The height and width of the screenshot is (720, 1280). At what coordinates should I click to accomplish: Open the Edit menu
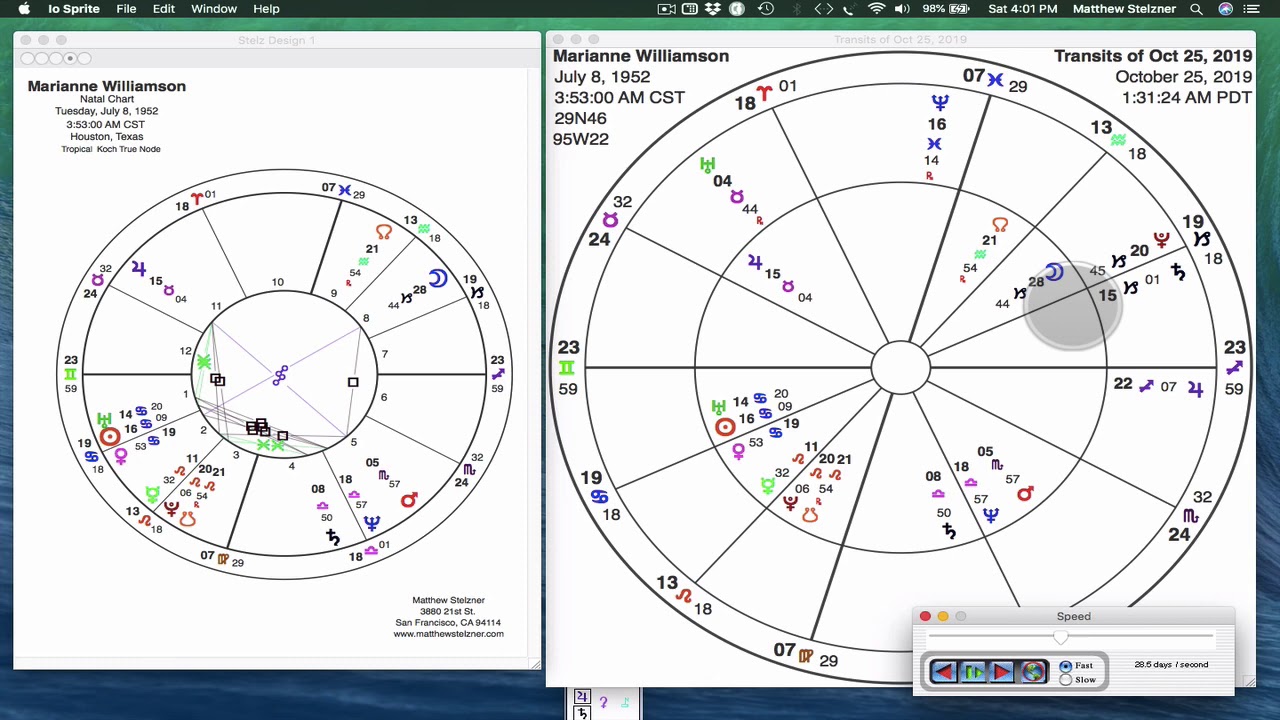164,9
